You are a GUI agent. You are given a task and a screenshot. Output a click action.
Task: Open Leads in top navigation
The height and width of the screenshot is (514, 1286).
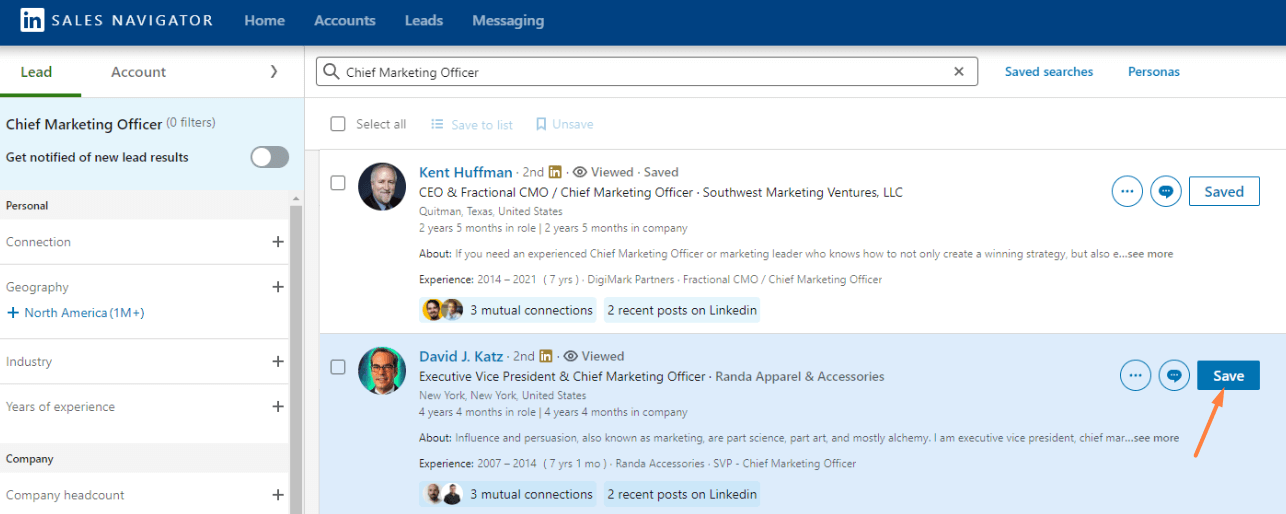(x=424, y=20)
